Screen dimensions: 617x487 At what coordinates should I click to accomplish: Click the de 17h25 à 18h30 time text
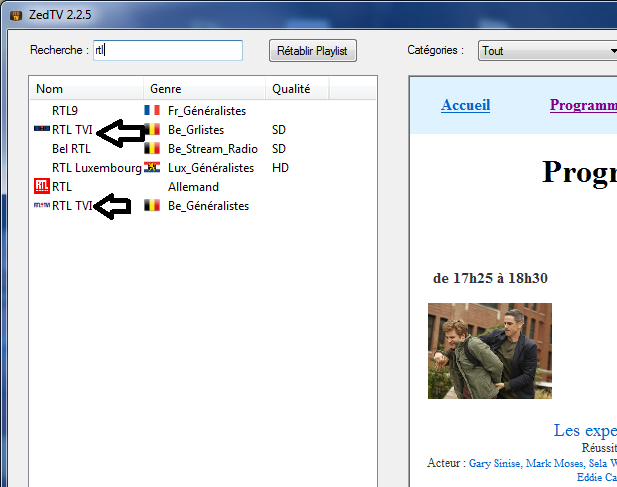(490, 278)
